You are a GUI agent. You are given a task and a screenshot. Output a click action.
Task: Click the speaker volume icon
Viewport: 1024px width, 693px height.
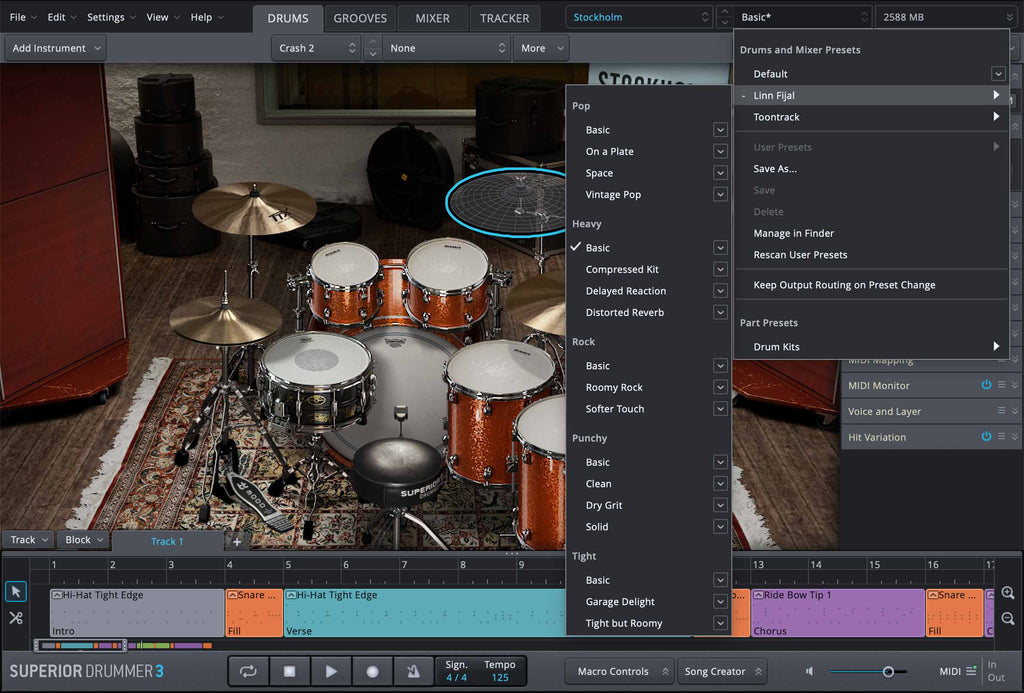pyautogui.click(x=810, y=671)
